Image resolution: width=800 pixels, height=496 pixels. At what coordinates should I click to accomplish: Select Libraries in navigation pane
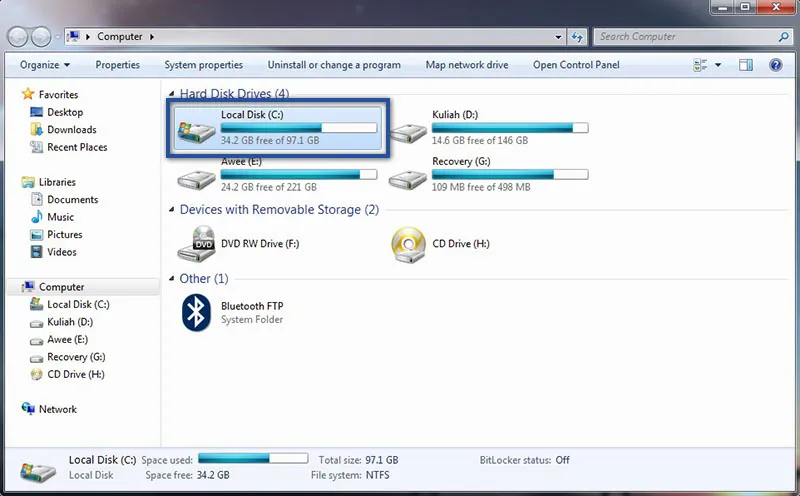click(x=57, y=182)
